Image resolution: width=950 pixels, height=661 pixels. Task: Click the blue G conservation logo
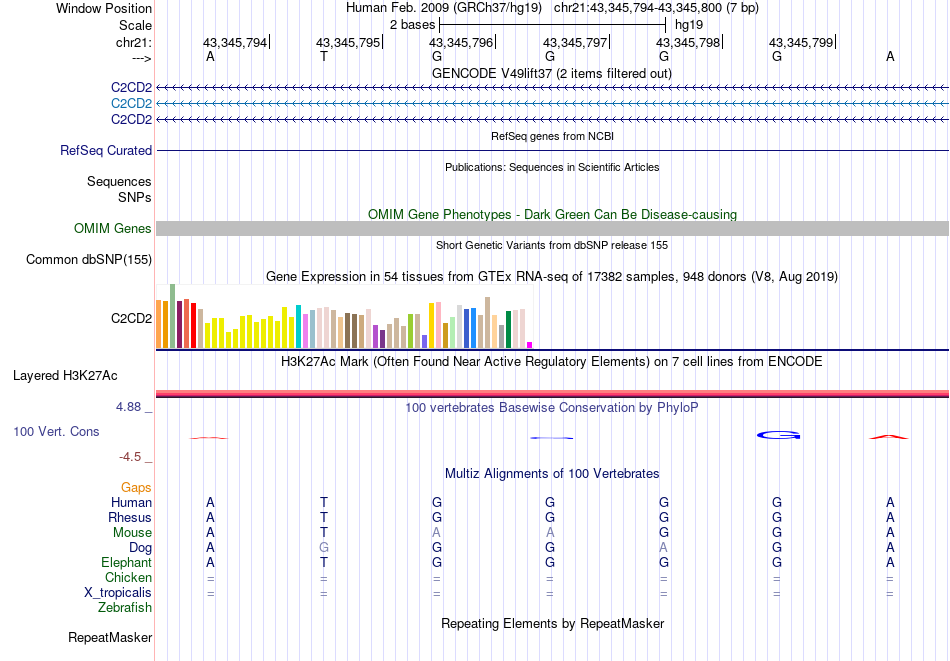click(779, 435)
